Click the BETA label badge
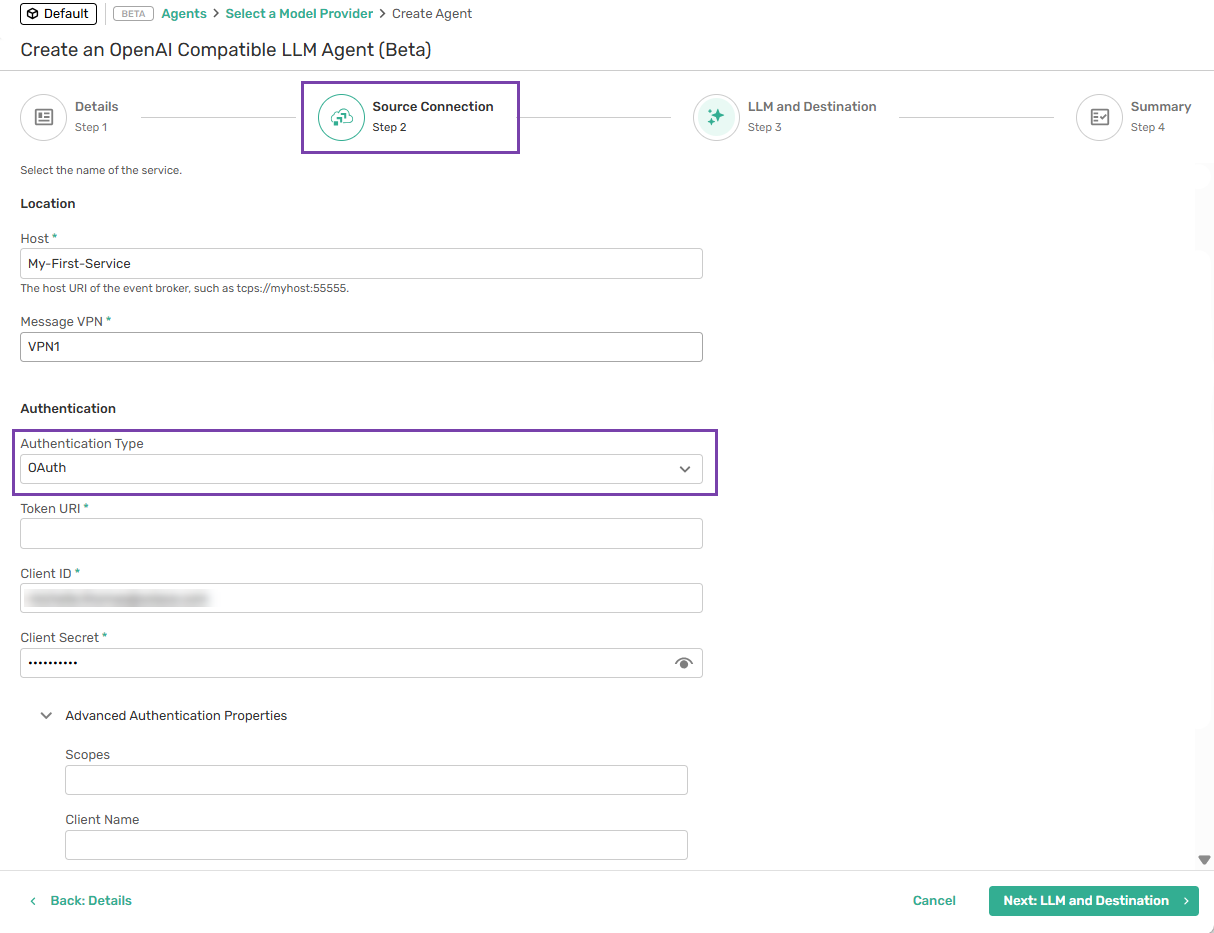1214x933 pixels. tap(133, 14)
